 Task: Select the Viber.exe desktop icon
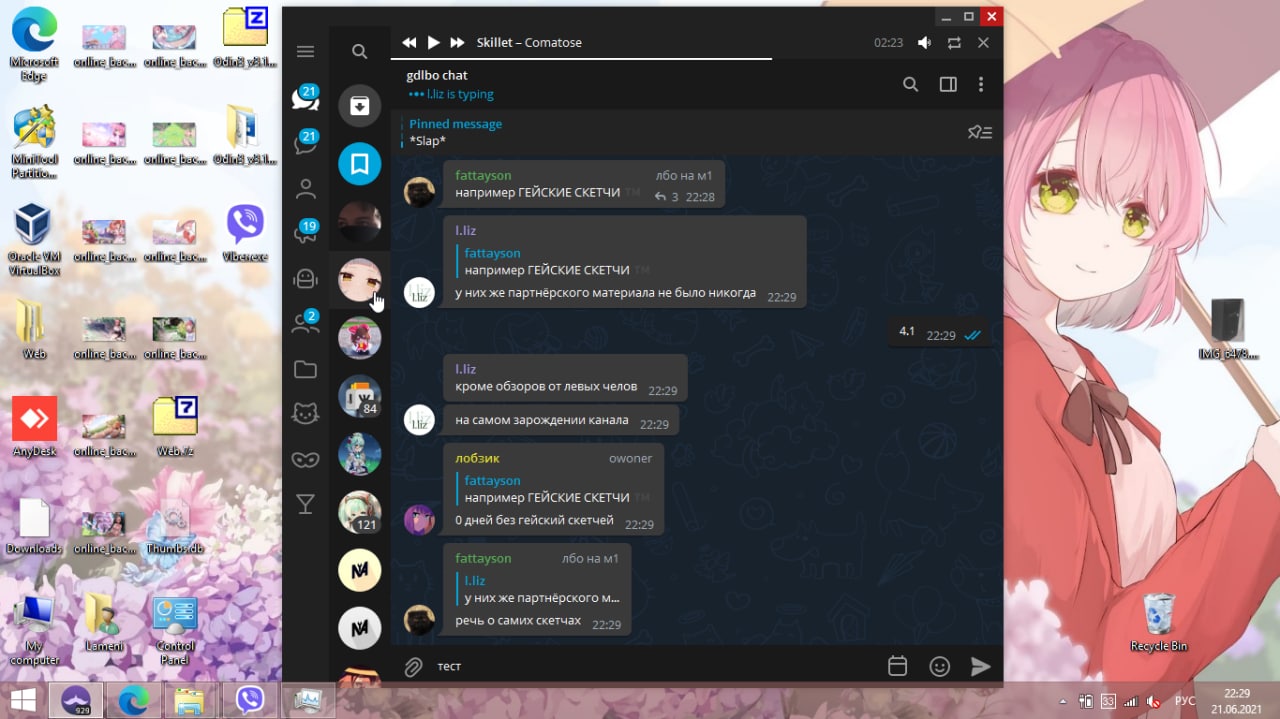pos(245,233)
